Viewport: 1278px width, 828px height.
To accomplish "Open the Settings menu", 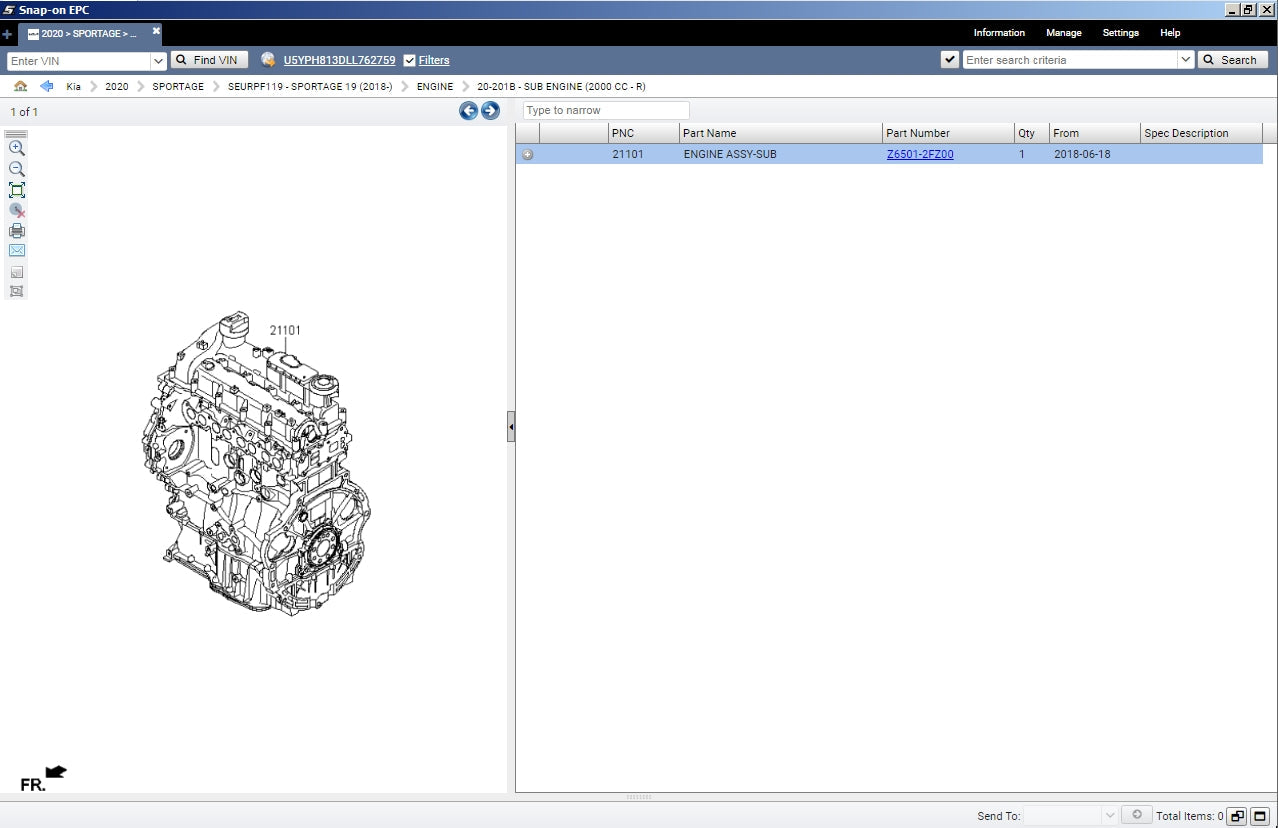I will (1120, 33).
